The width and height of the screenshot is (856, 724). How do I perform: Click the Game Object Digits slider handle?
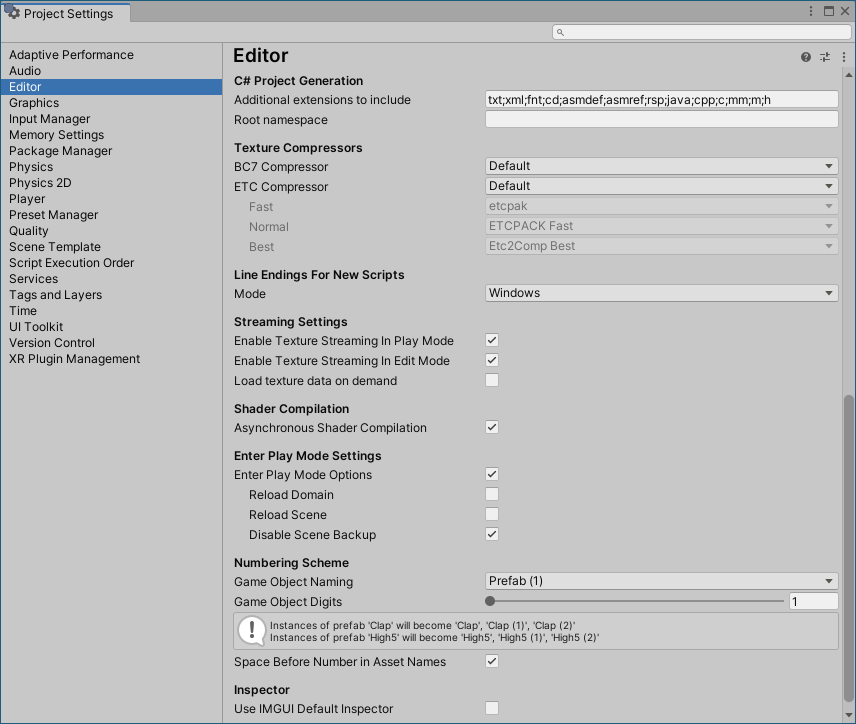490,601
